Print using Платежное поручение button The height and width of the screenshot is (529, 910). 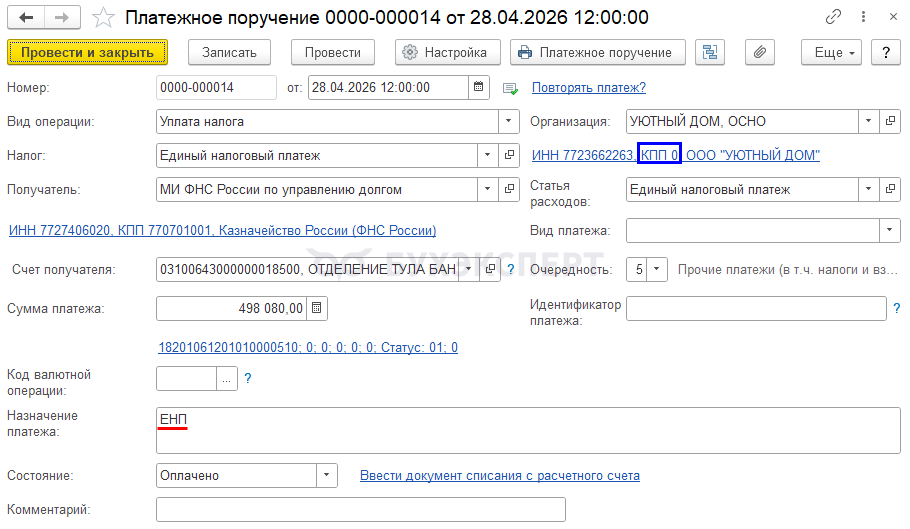pos(598,52)
